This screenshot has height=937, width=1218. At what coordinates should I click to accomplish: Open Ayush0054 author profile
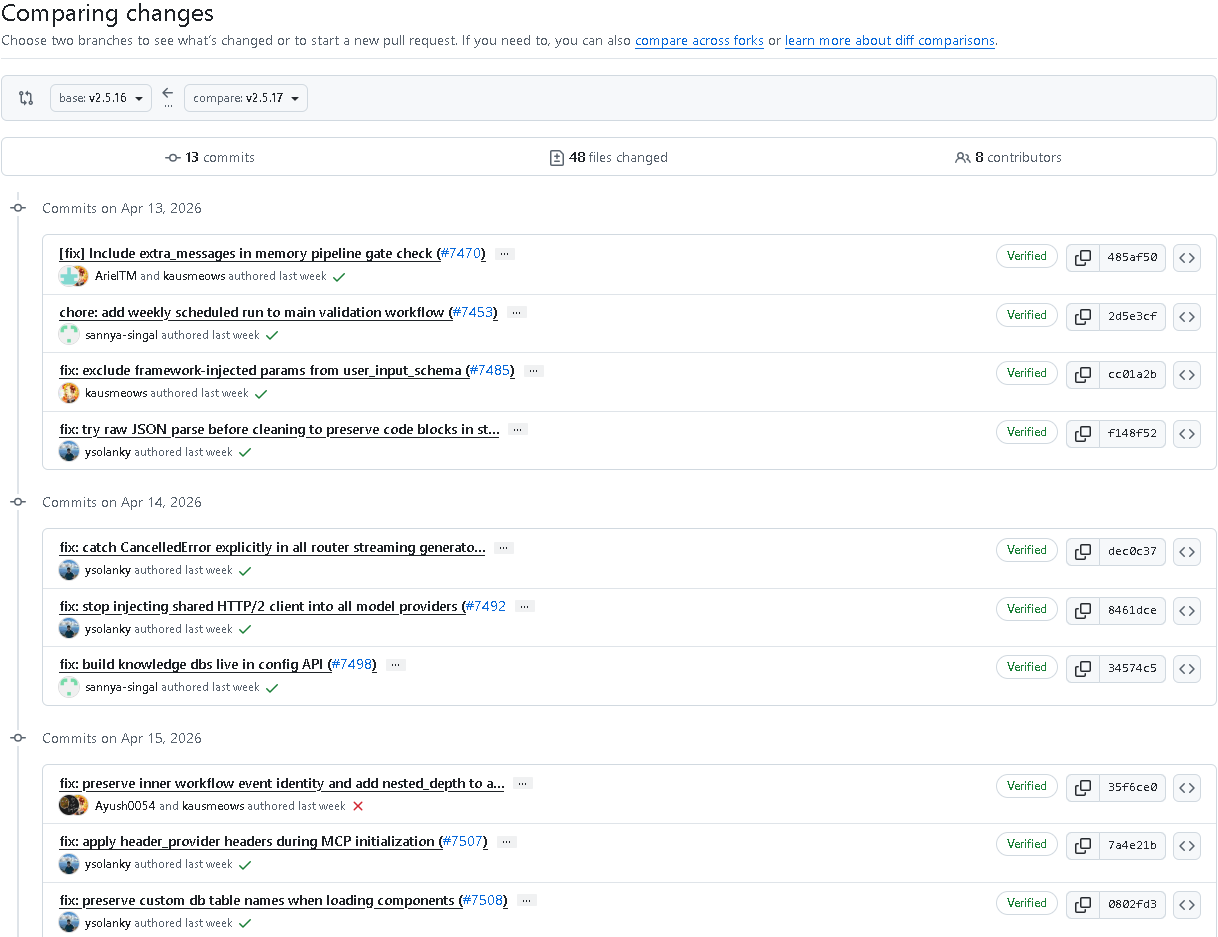pos(125,806)
